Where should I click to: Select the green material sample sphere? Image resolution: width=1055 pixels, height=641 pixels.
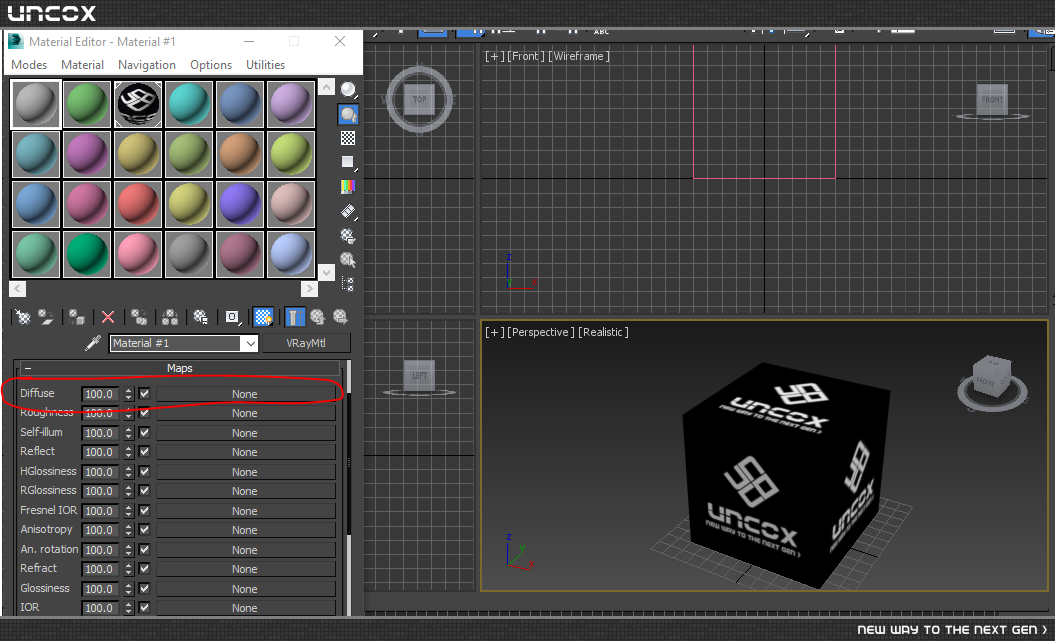[87, 104]
